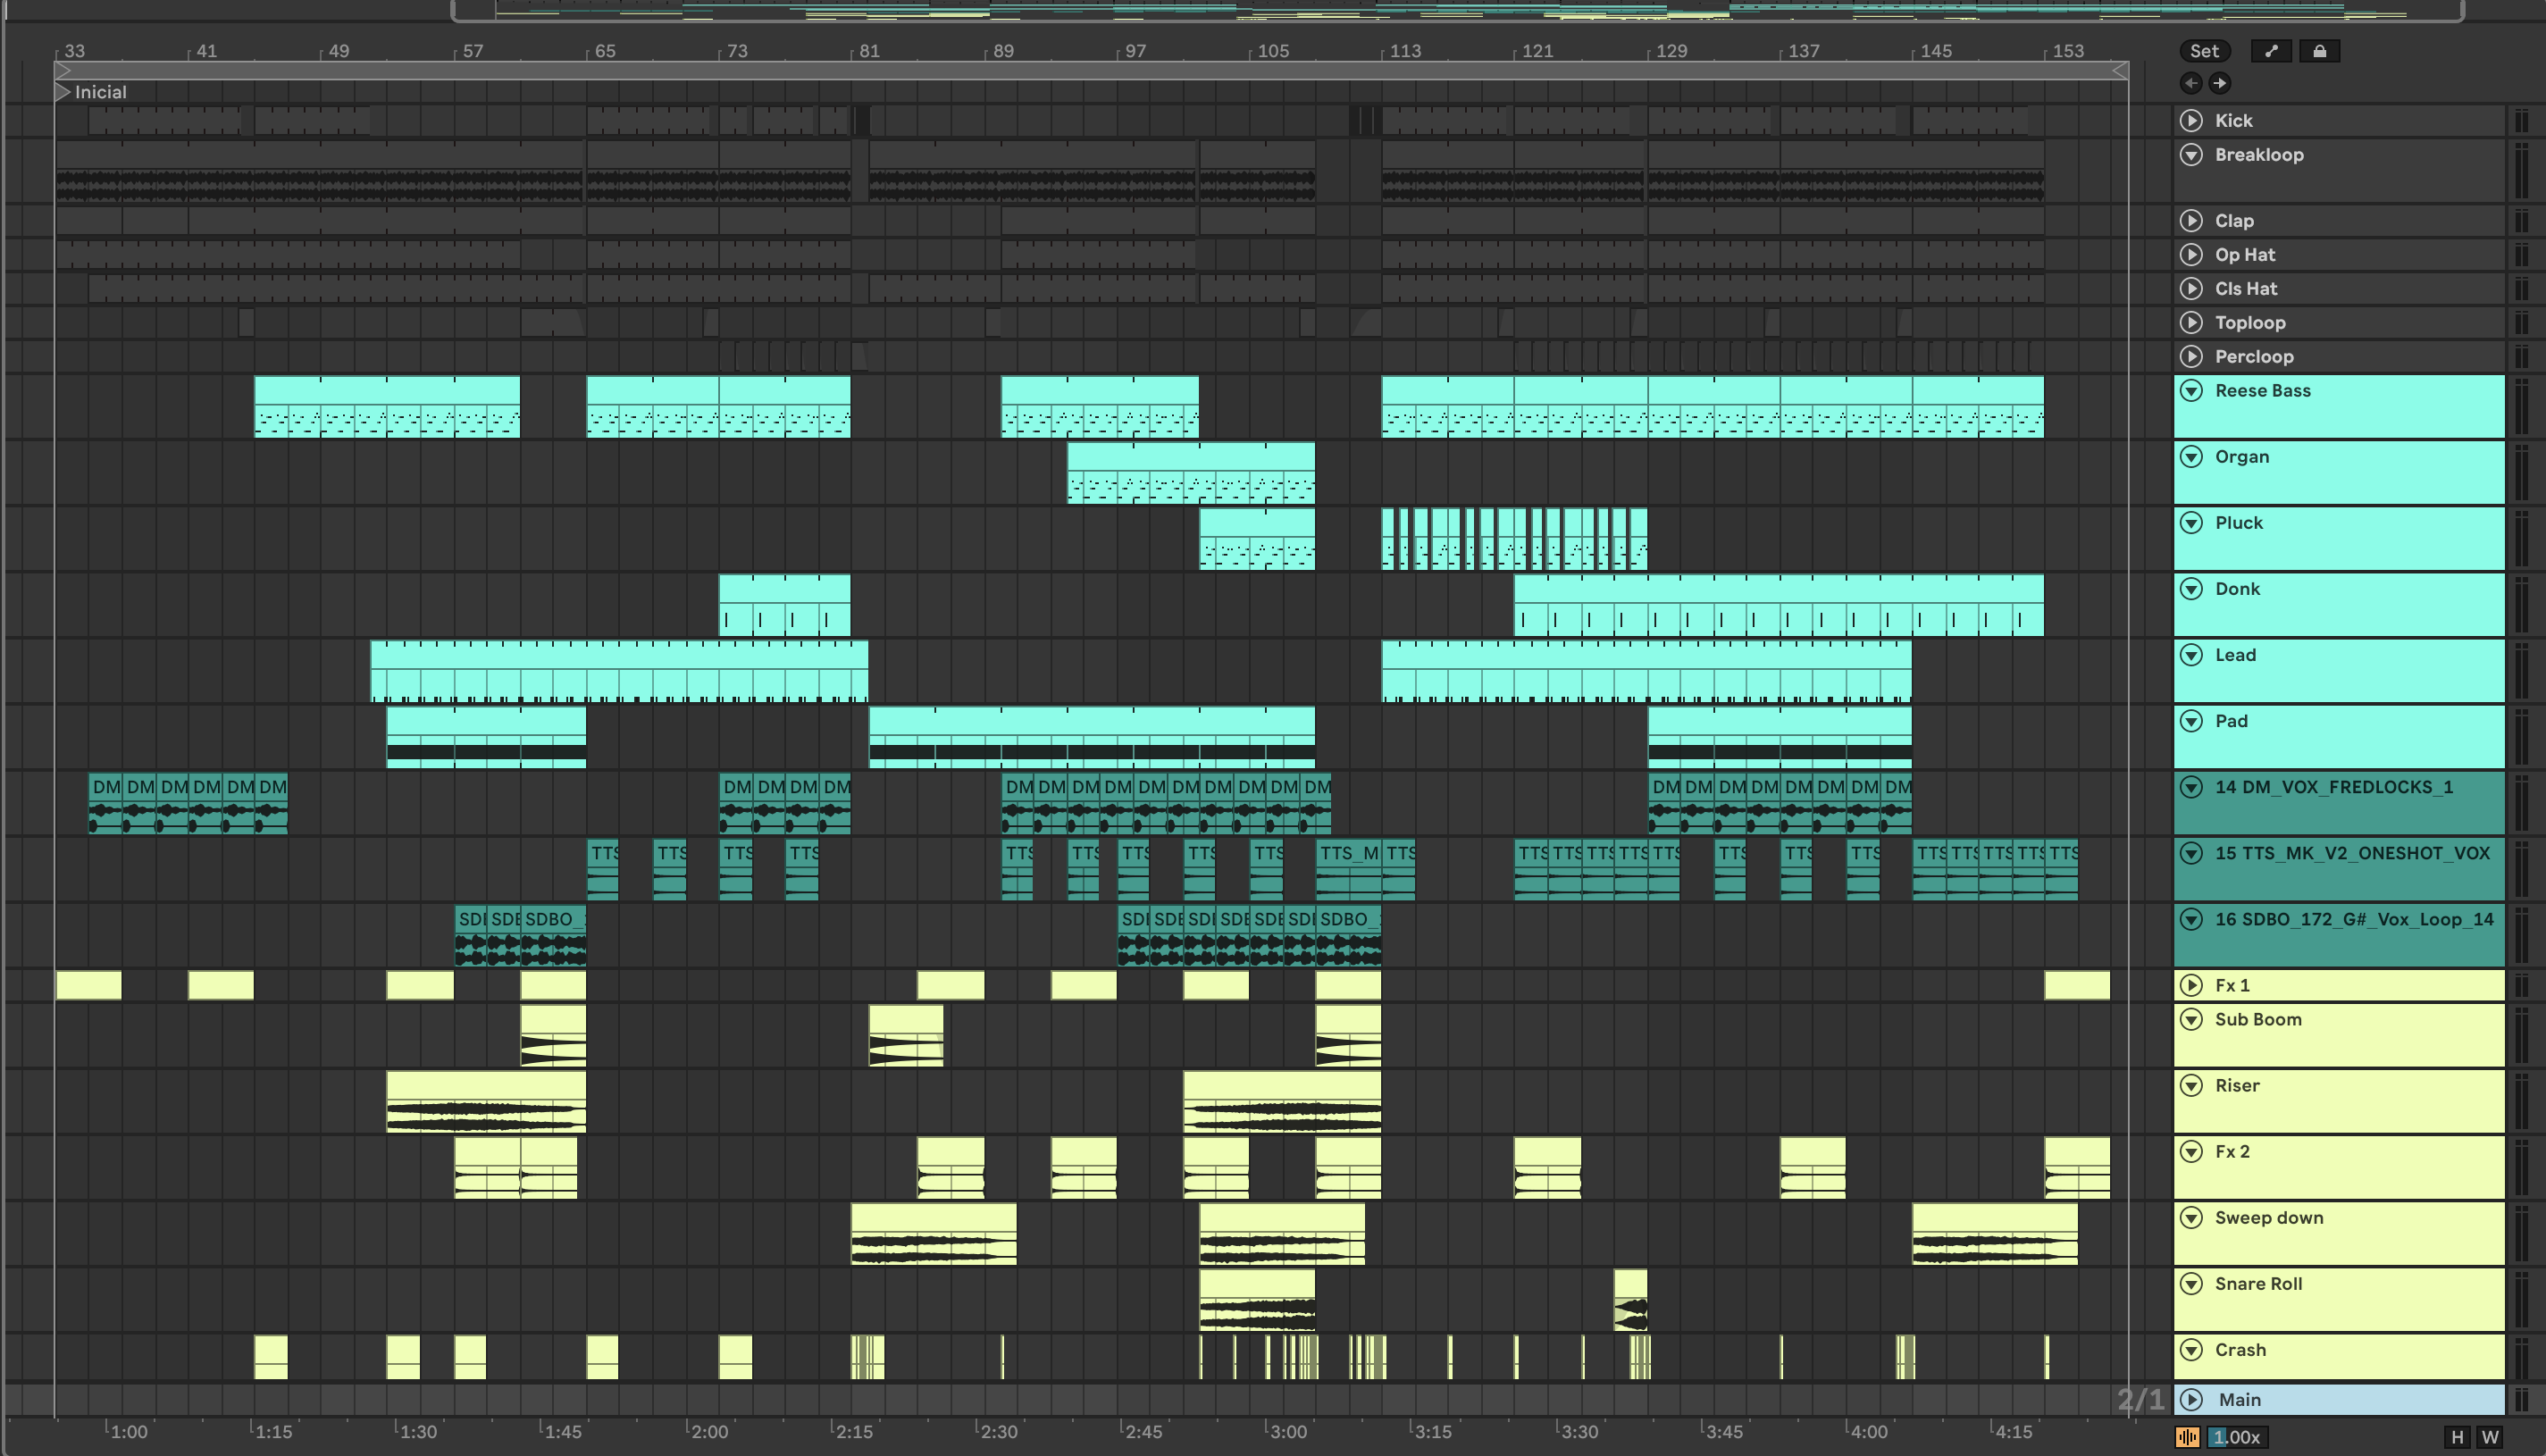Image resolution: width=2546 pixels, height=1456 pixels.
Task: Fold the 15 TTS_MK_V2_ONESHOT_VOX track
Action: [x=2191, y=852]
